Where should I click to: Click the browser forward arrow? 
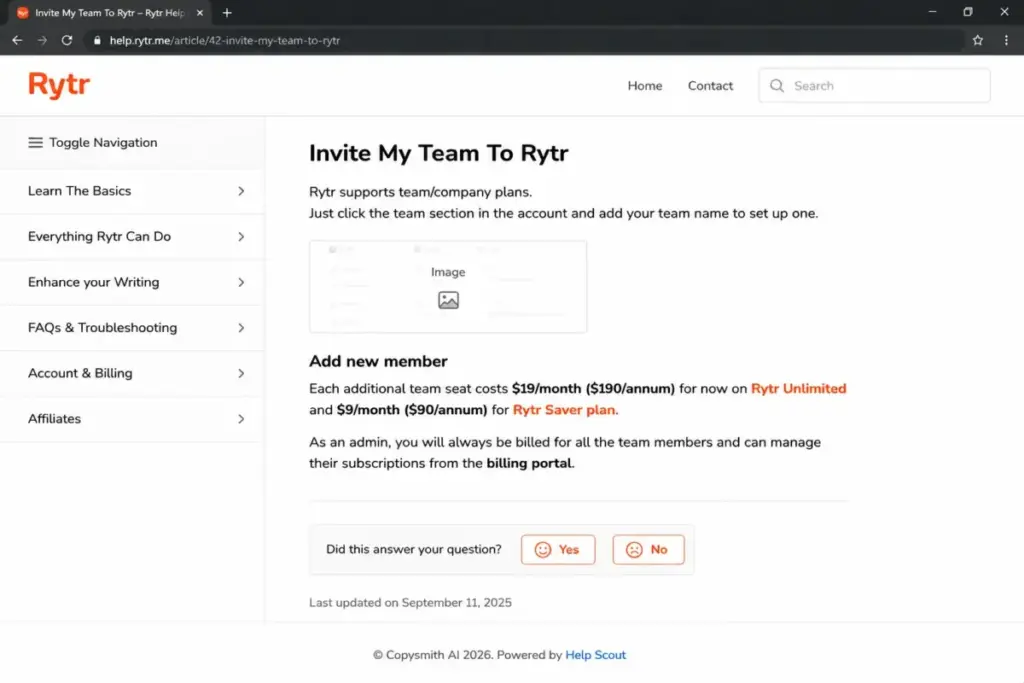(x=42, y=40)
